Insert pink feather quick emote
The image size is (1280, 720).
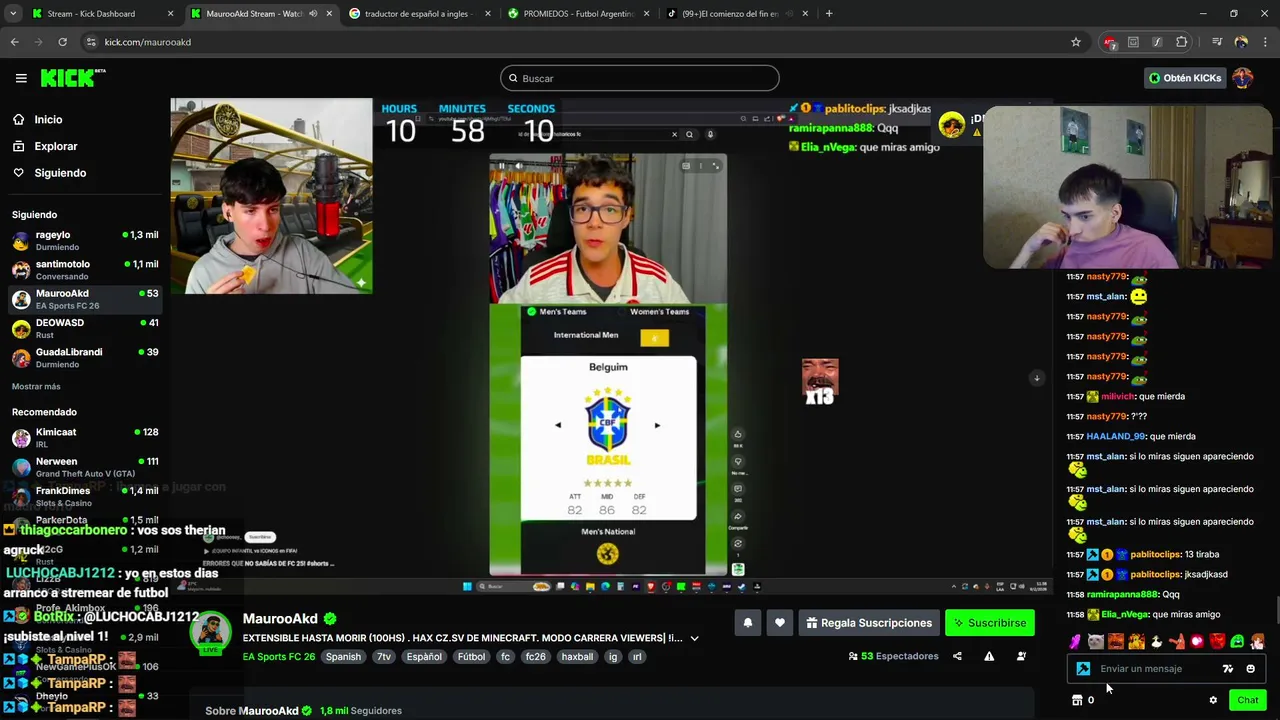(x=1075, y=642)
